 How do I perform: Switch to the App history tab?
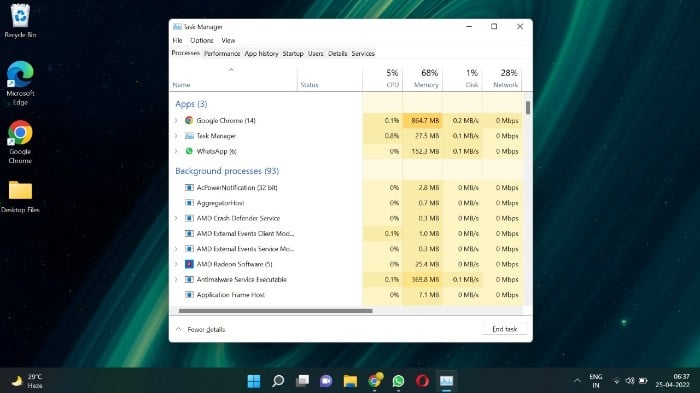pos(261,54)
